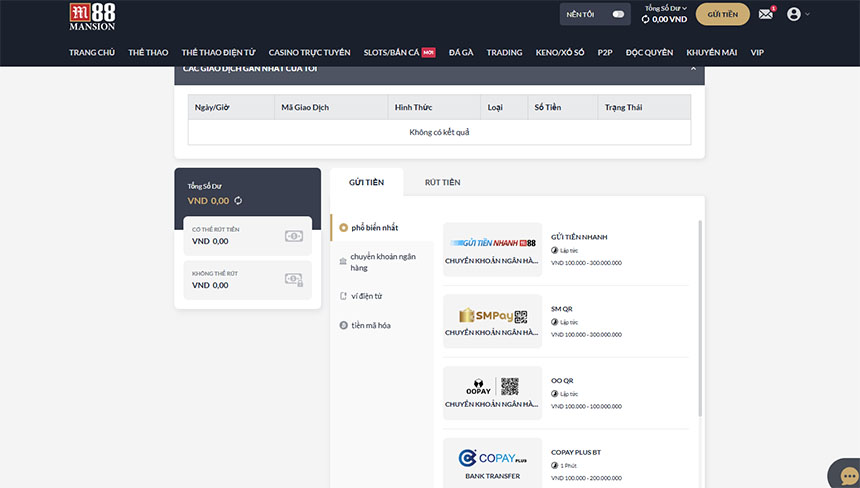Click refresh icon in the Tổng Số Dư sidebar card

point(238,201)
